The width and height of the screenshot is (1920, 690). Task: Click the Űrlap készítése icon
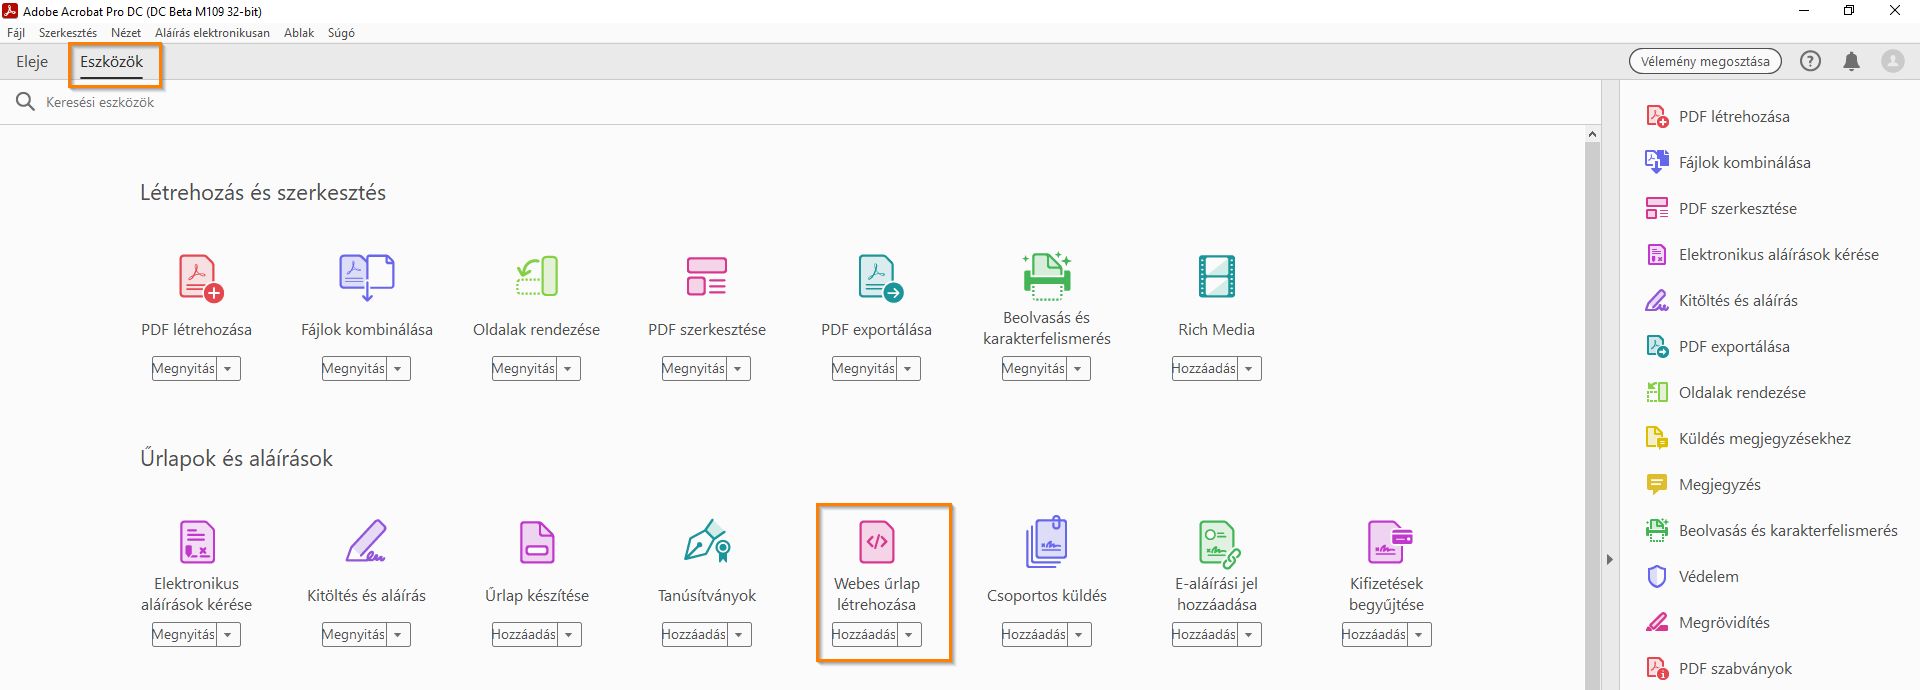[x=537, y=542]
